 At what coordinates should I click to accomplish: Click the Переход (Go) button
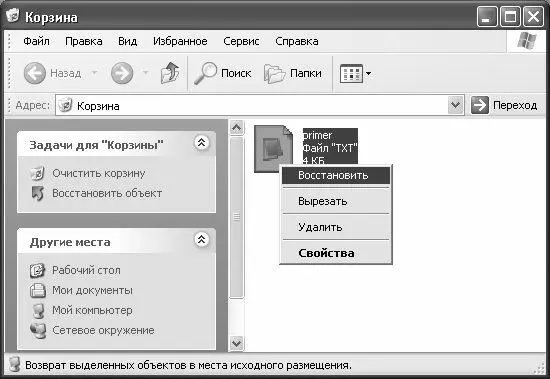click(504, 105)
